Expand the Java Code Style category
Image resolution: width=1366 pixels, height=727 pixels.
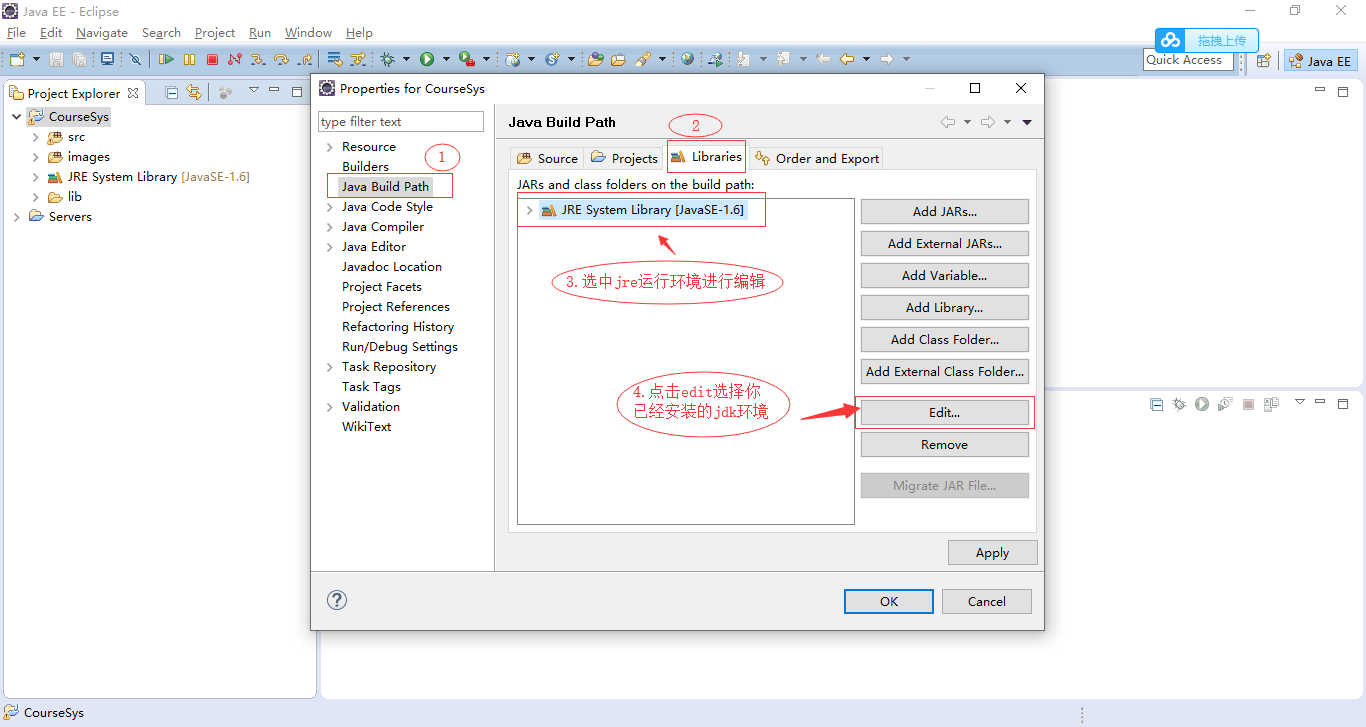(330, 207)
